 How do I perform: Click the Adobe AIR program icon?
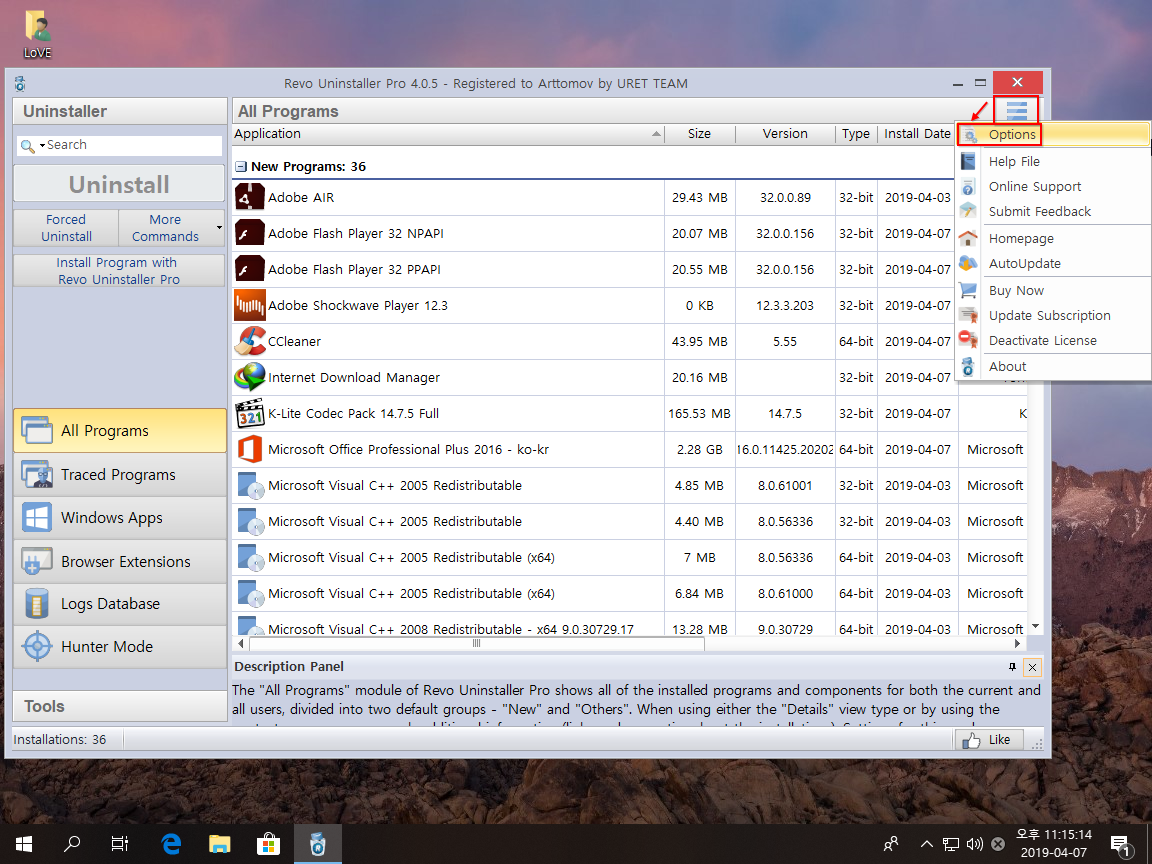[x=250, y=197]
